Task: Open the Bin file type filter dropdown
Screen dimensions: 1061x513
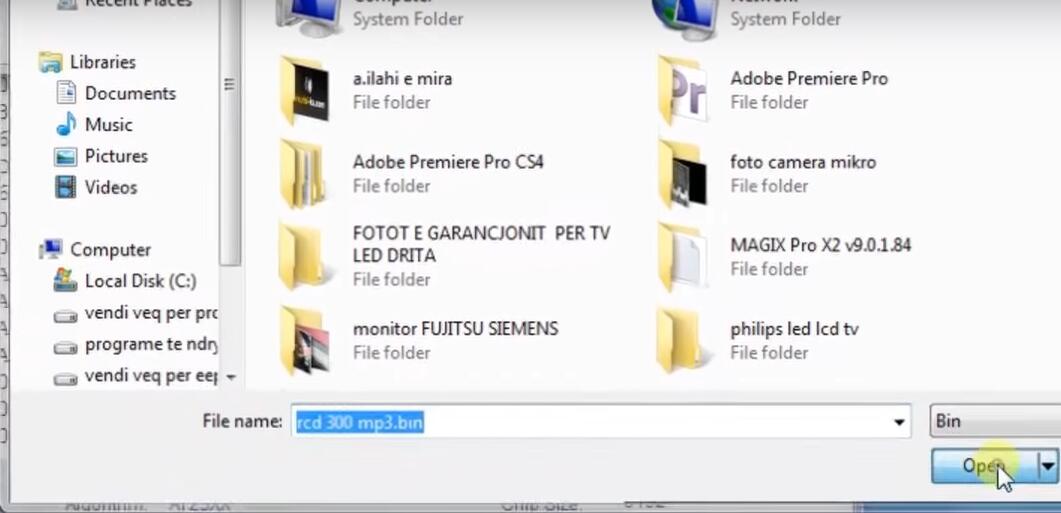Action: [995, 421]
